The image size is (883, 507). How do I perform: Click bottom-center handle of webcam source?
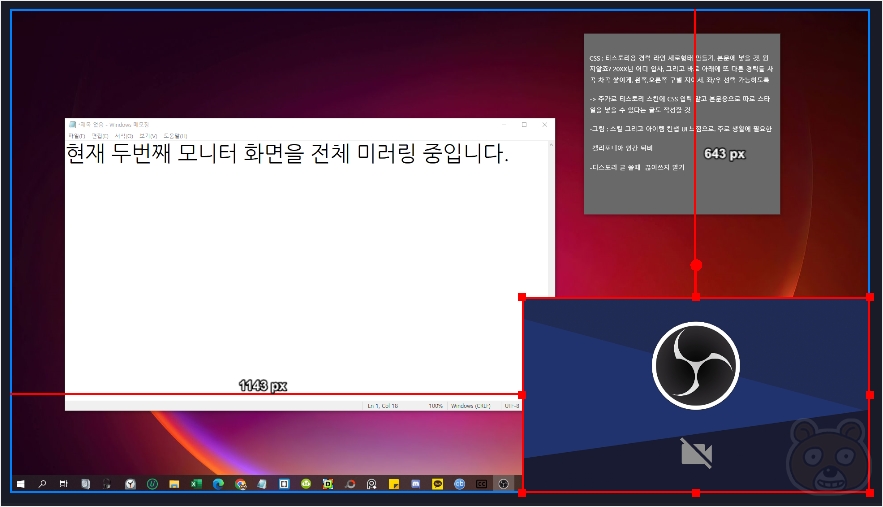(x=696, y=493)
